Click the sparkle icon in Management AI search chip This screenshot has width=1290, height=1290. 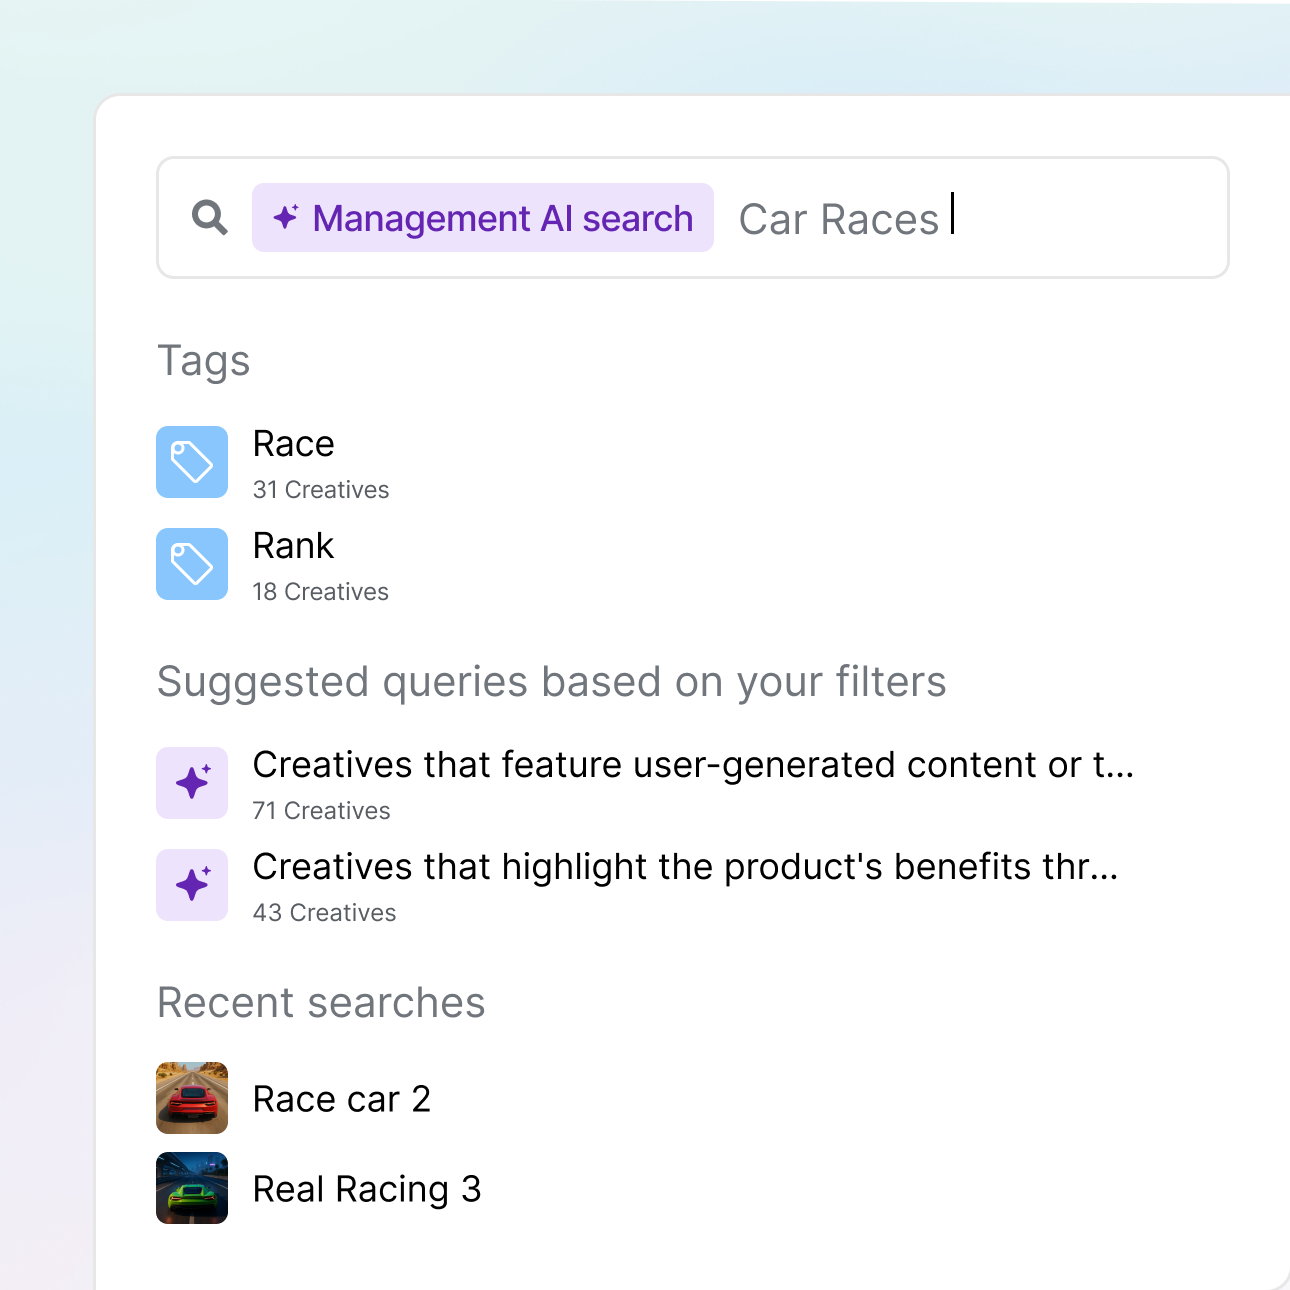(x=286, y=217)
